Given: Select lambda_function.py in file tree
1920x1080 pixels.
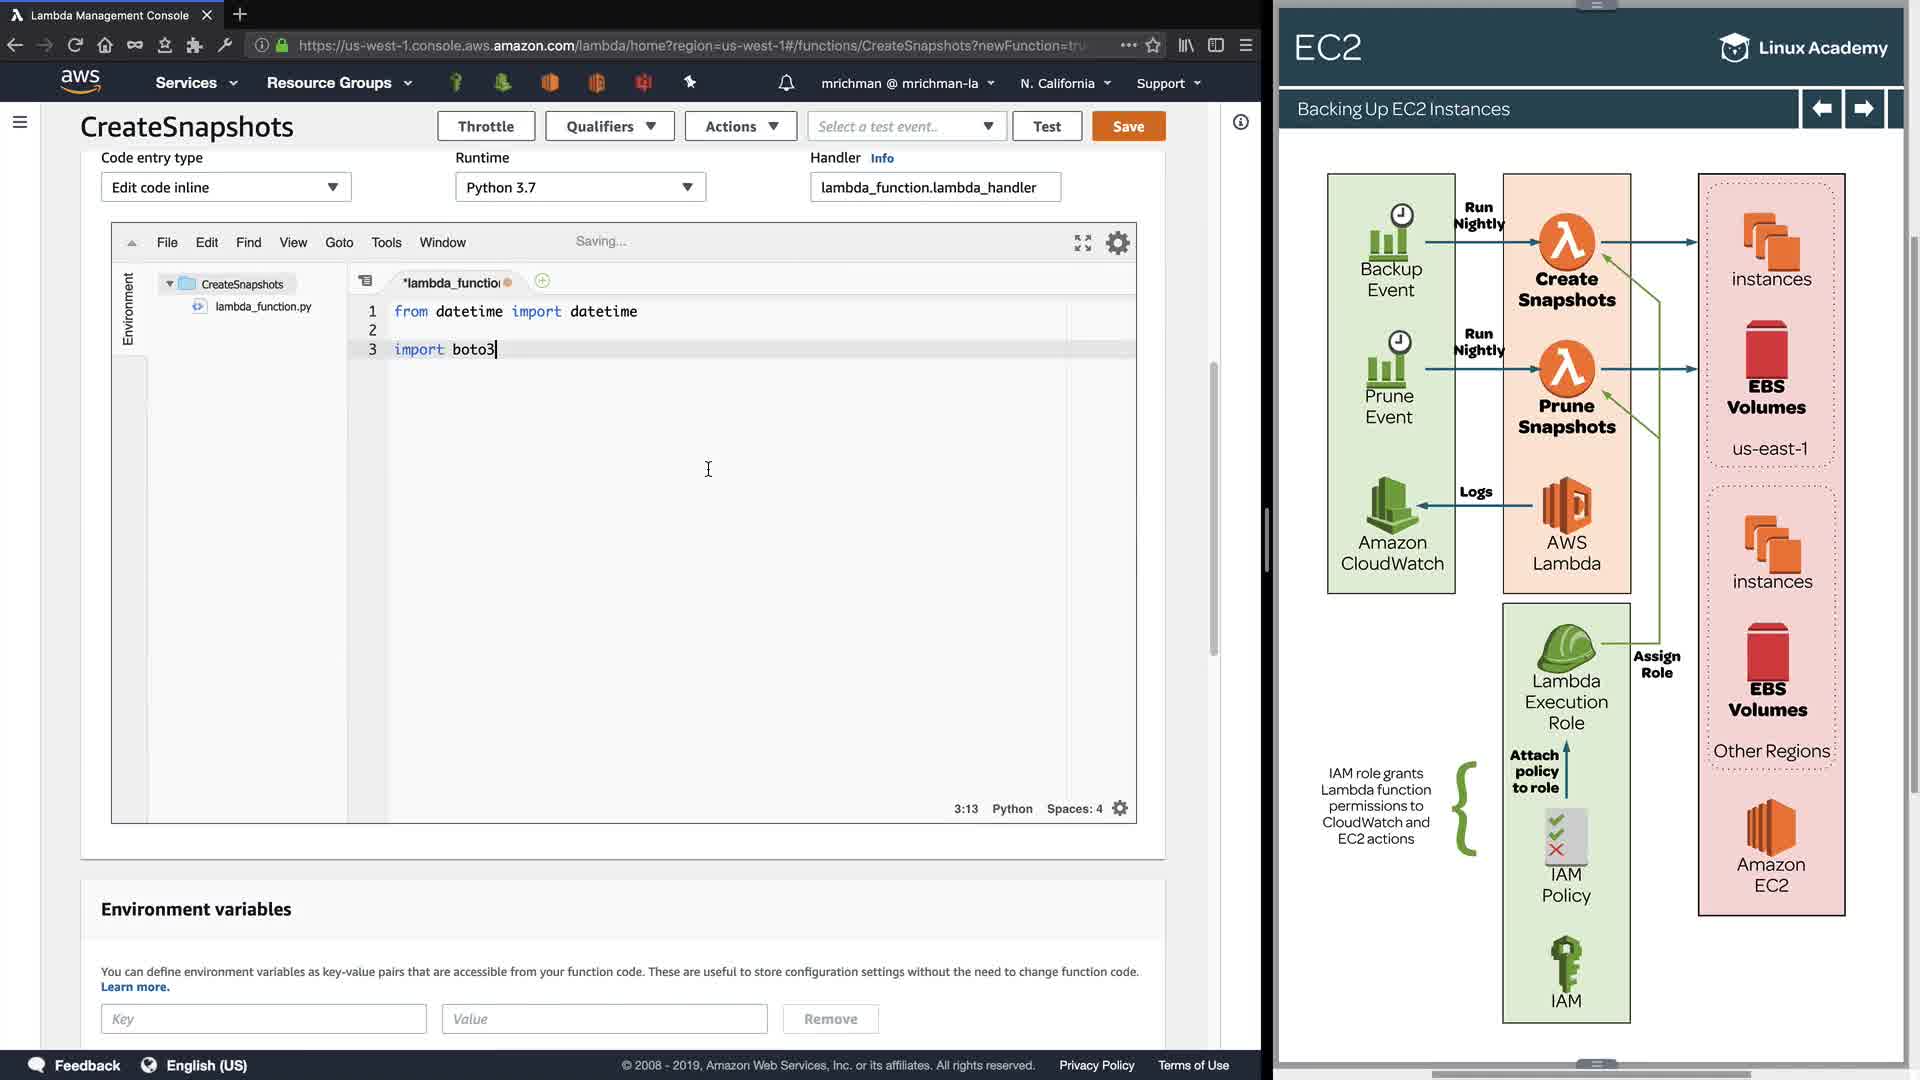Looking at the screenshot, I should 263,307.
